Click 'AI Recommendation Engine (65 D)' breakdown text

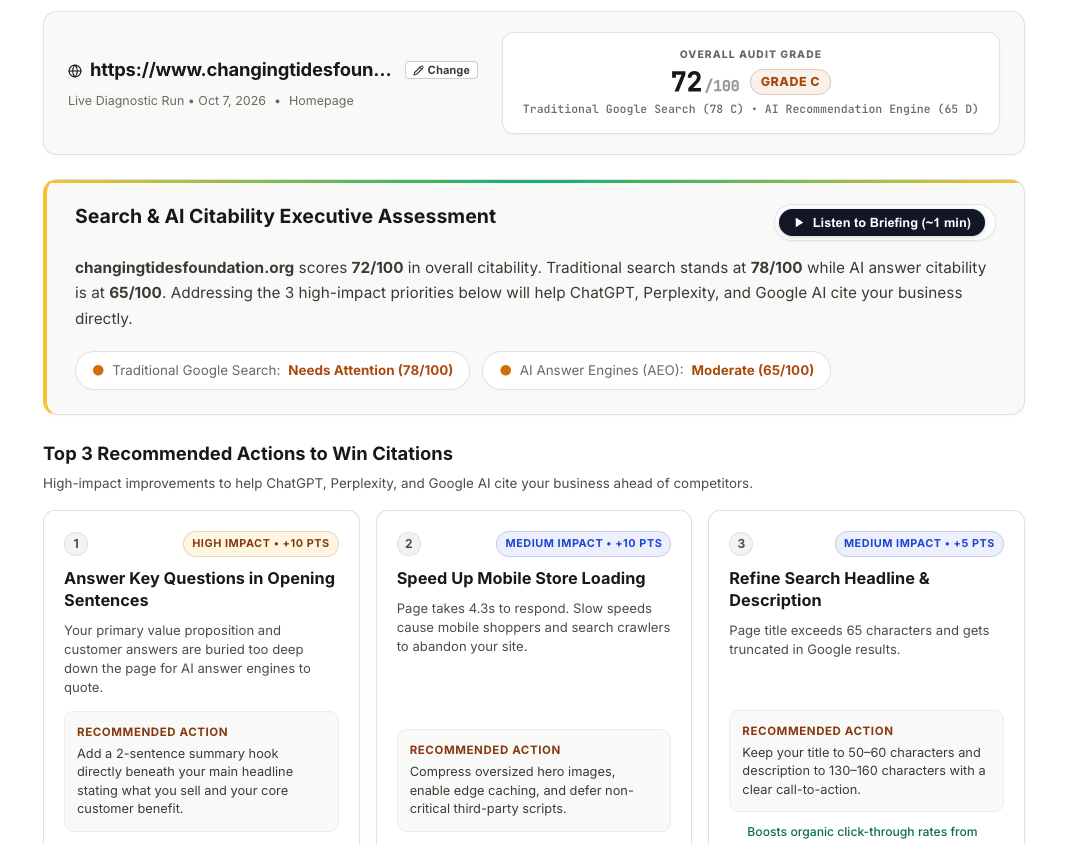click(x=872, y=109)
